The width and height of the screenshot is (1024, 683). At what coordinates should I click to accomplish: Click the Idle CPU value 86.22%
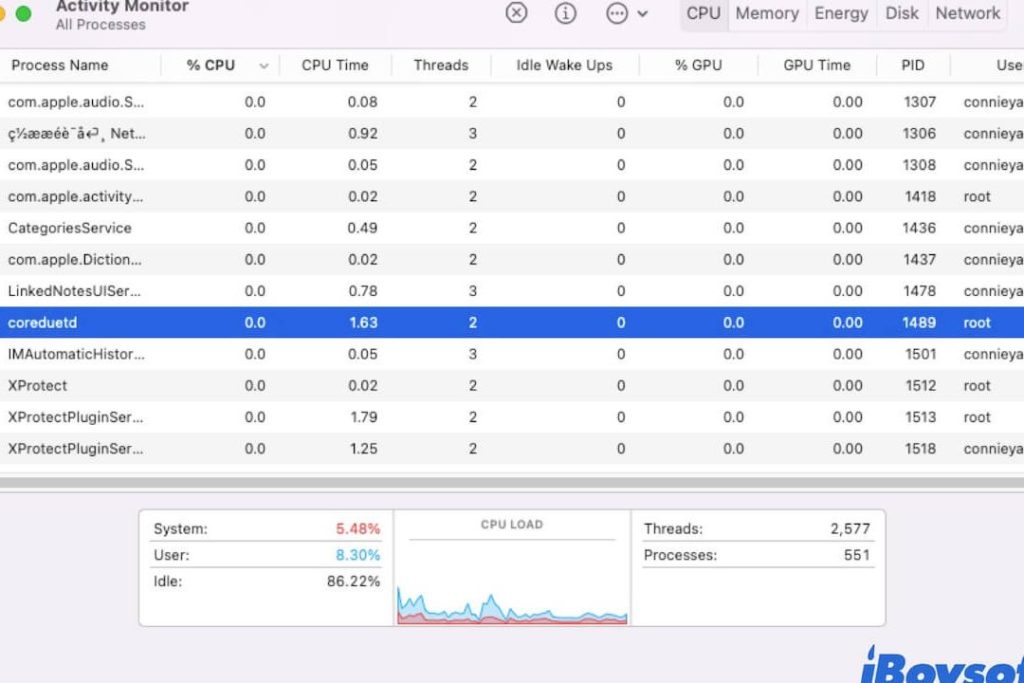click(x=353, y=581)
